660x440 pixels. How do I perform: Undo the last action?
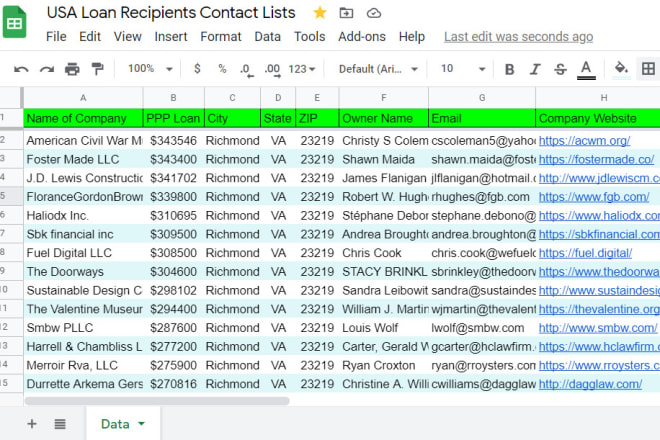21,69
